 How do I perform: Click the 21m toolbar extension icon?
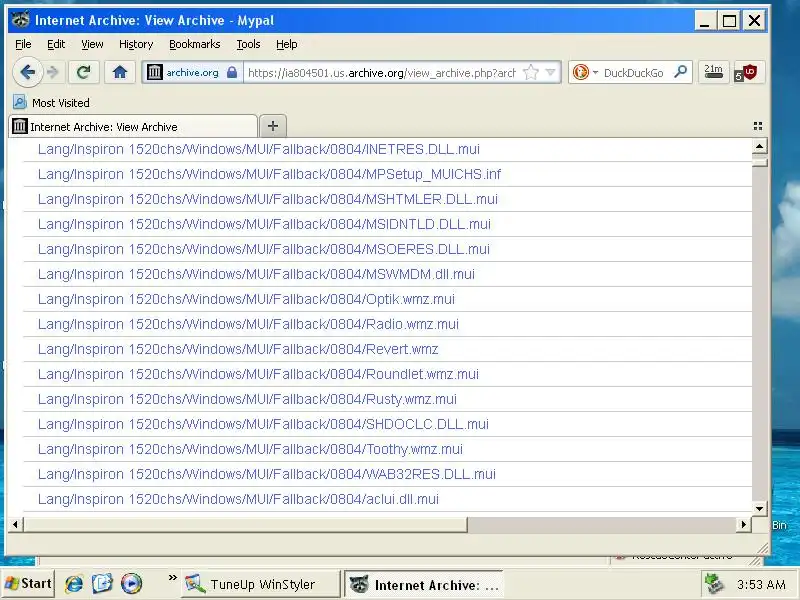click(x=713, y=72)
